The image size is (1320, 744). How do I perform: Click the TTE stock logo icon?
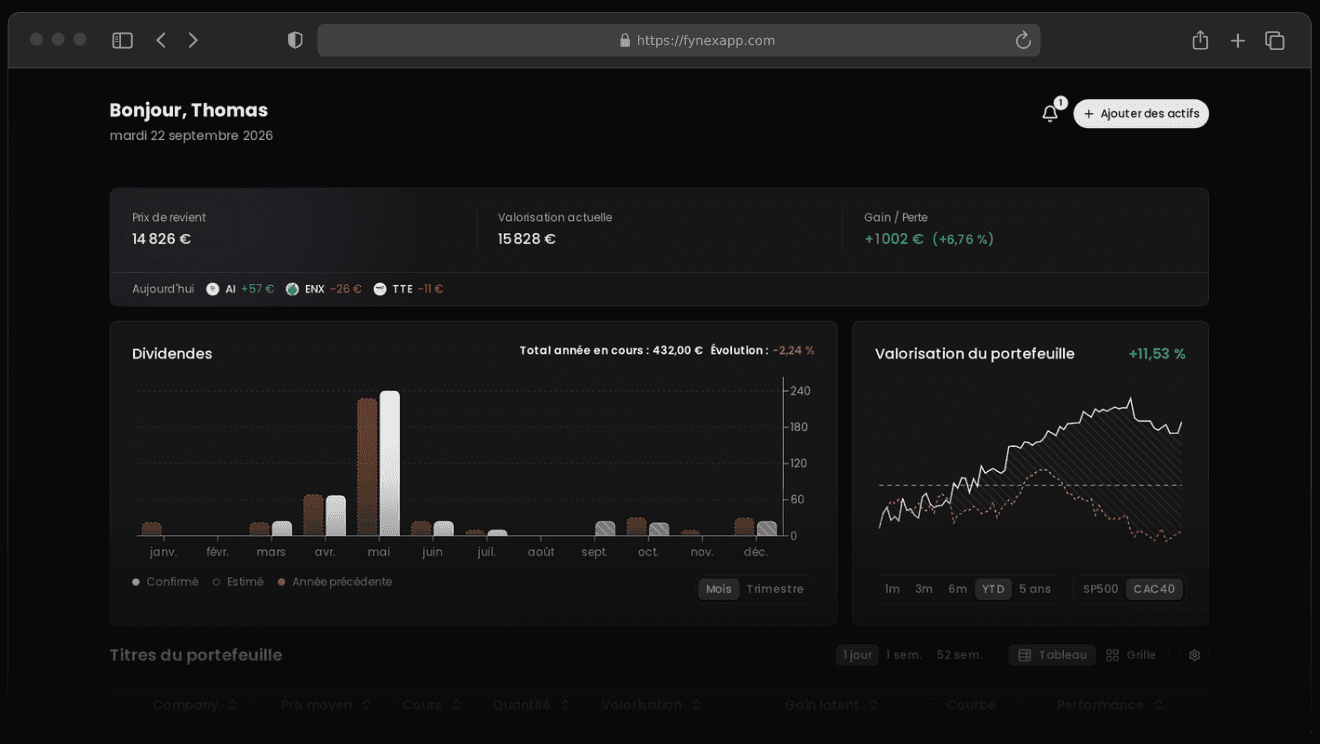[380, 289]
